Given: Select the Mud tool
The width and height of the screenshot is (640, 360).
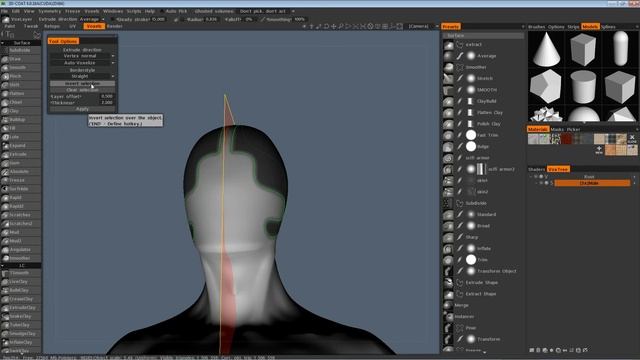Looking at the screenshot, I should pos(20,232).
